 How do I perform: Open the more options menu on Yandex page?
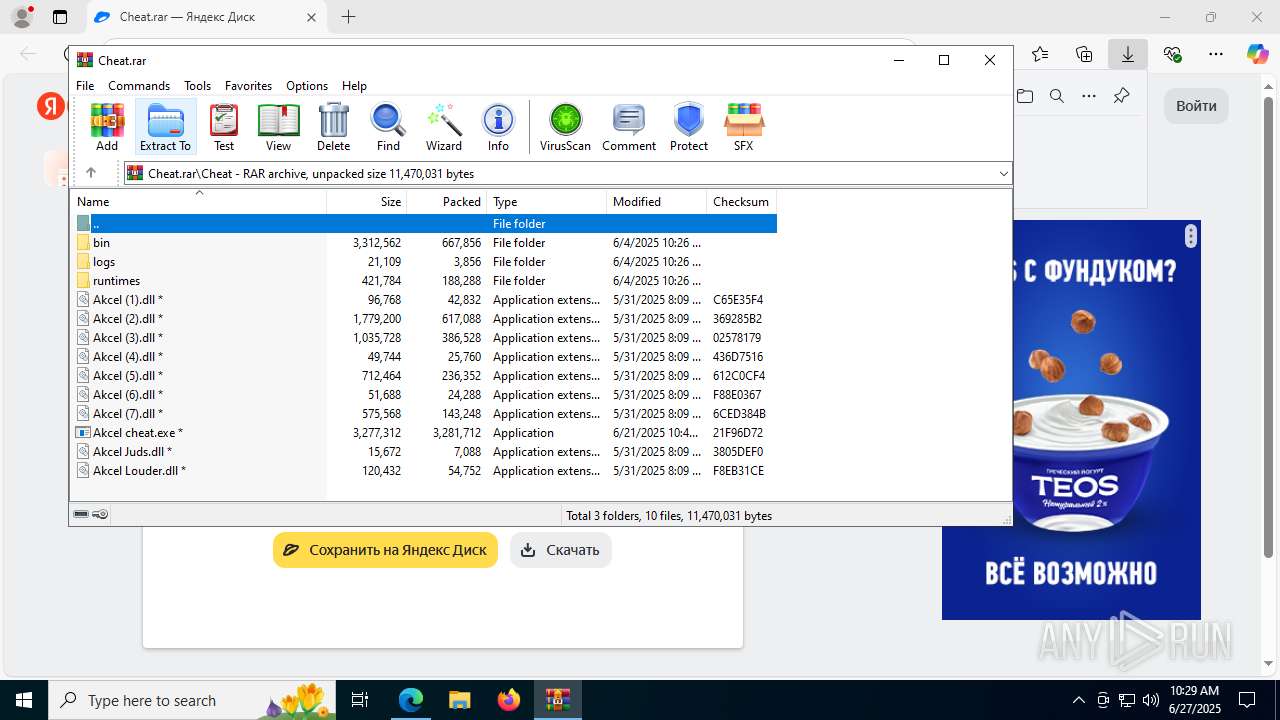coord(1089,96)
